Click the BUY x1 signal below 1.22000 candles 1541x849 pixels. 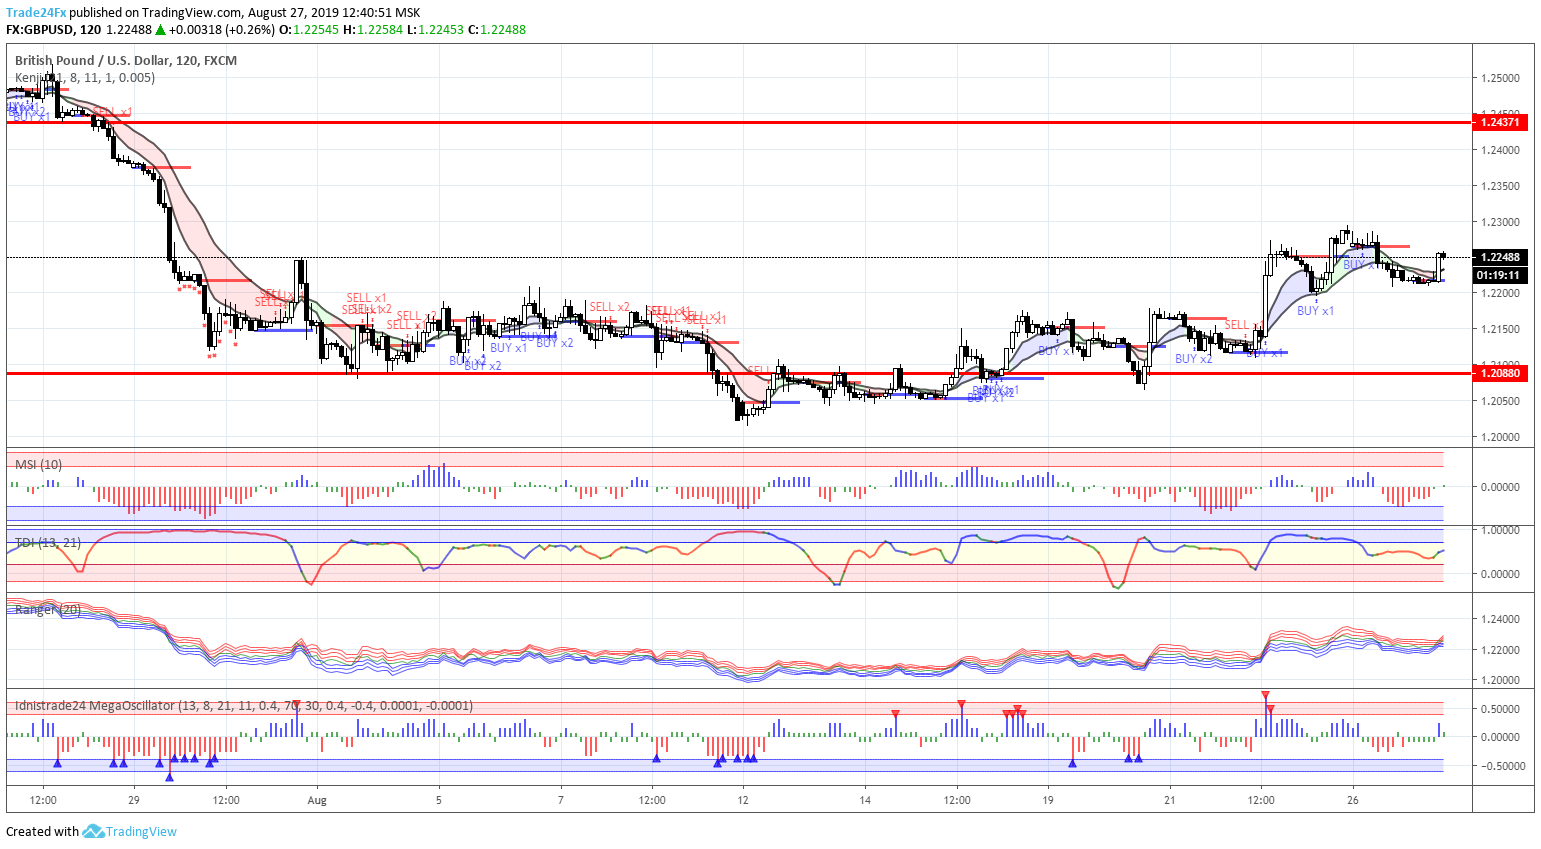1315,311
